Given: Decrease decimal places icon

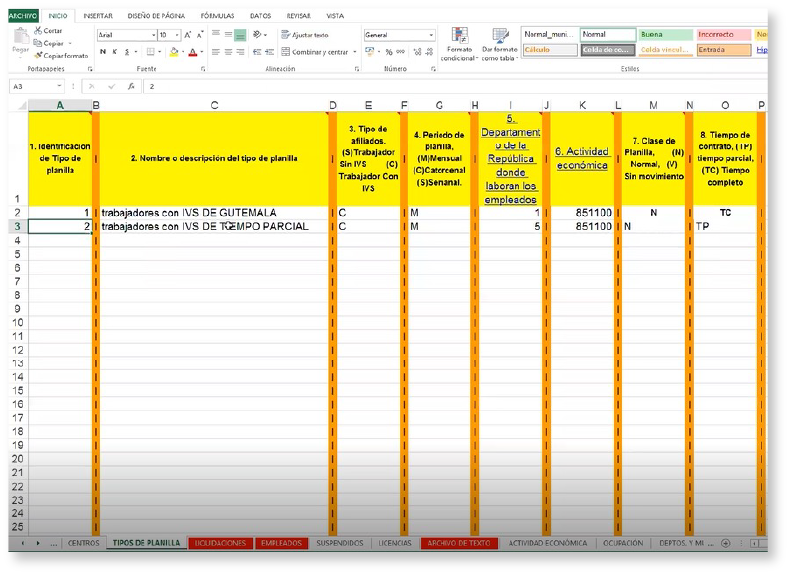Looking at the screenshot, I should (429, 52).
